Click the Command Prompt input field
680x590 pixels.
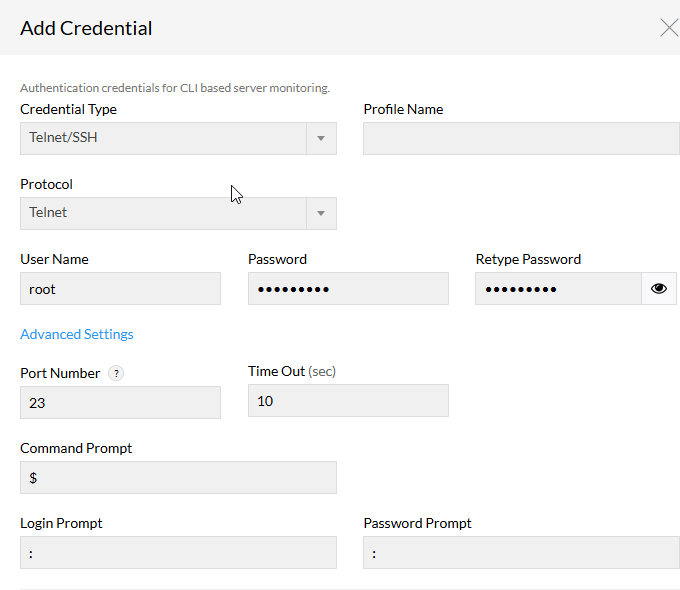point(178,478)
